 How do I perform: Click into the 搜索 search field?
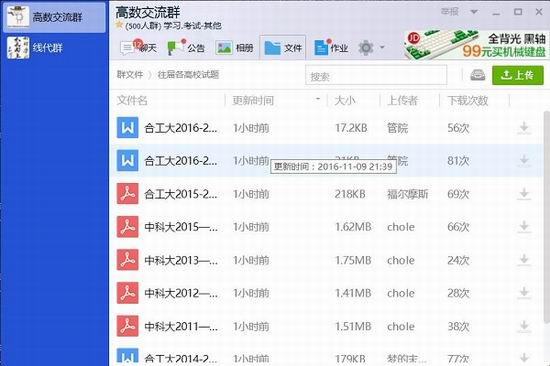pos(376,75)
